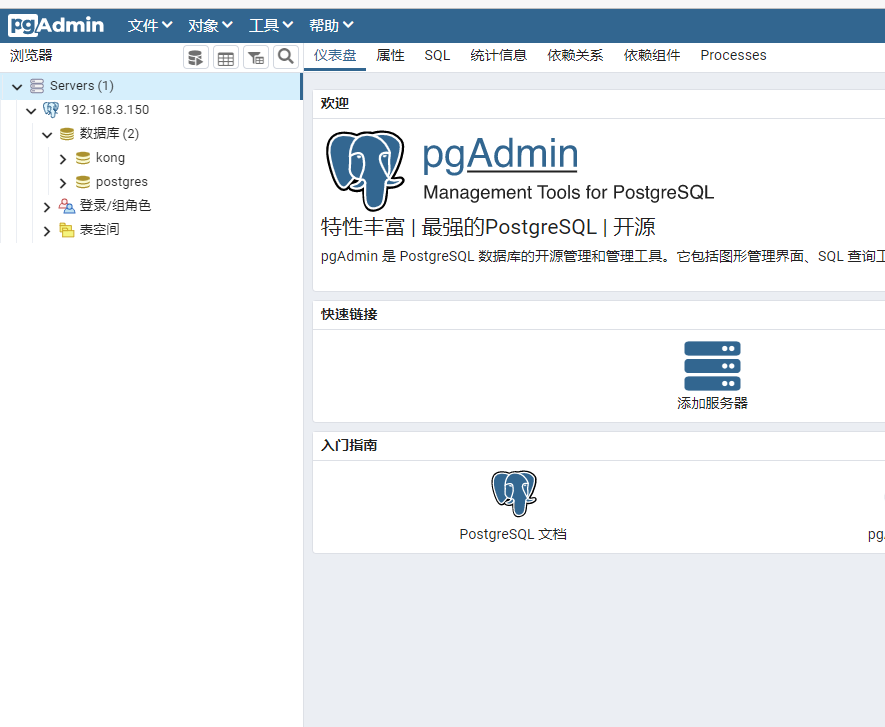This screenshot has height=727, width=885.
Task: Click the 表空间 tablespace folder icon
Action: coord(67,230)
